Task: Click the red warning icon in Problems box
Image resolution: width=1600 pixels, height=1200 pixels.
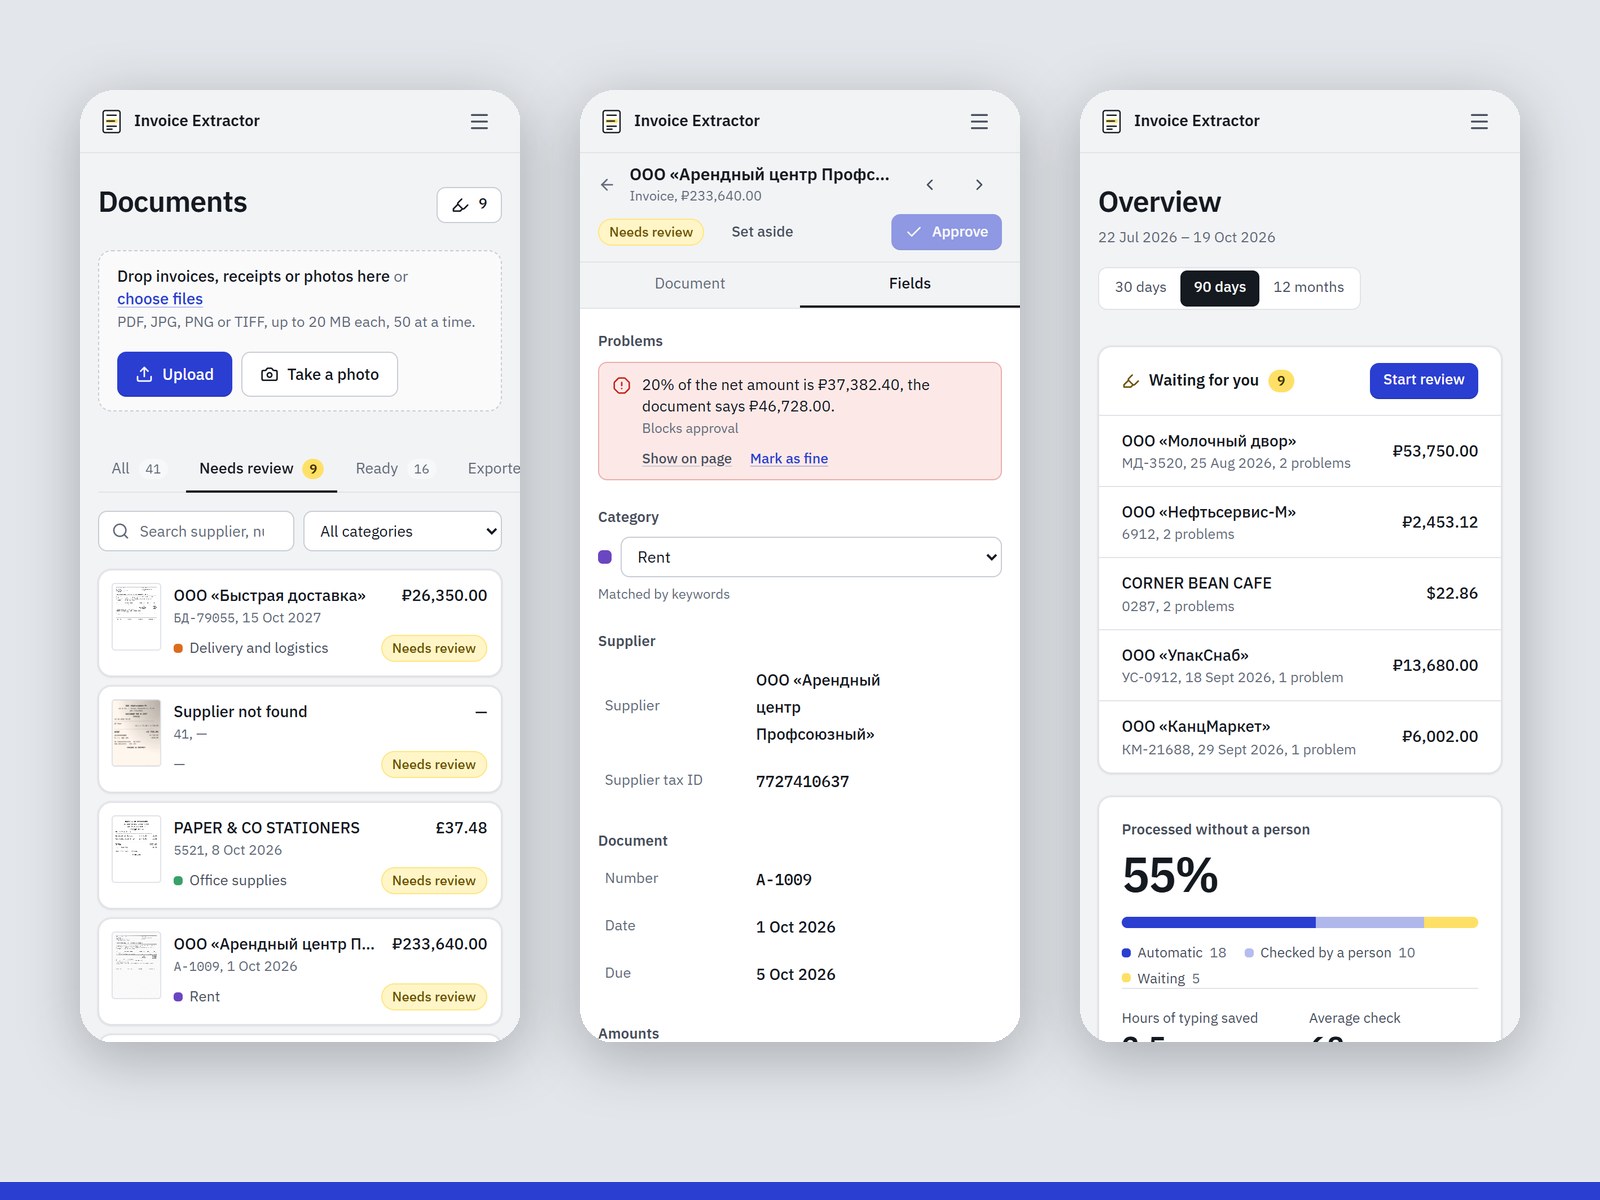Action: [x=621, y=385]
